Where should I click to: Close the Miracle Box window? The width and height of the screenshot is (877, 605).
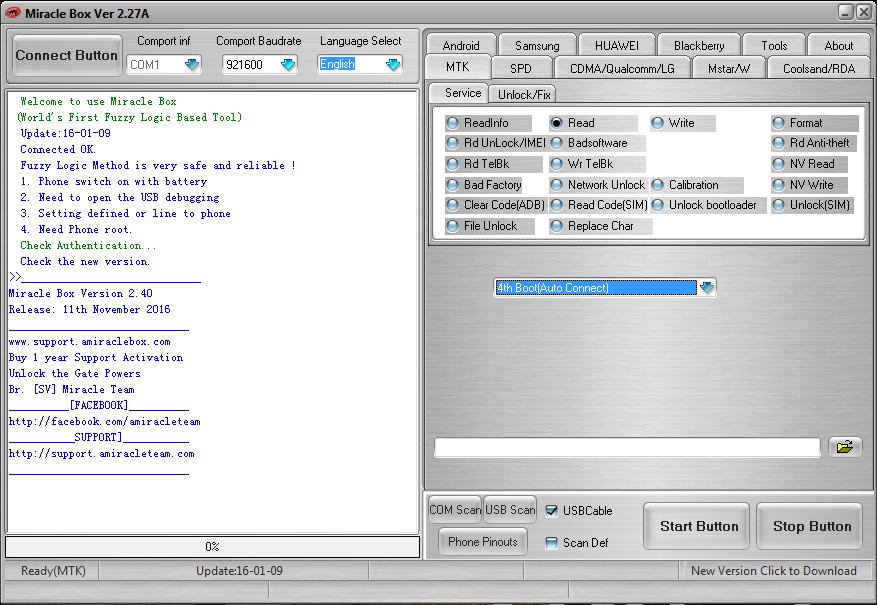coord(864,12)
